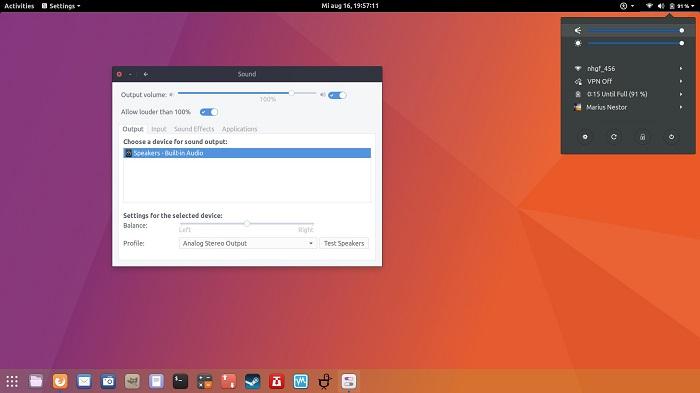The width and height of the screenshot is (700, 393).
Task: Switch to the Sound Effects tab
Action: 194,129
